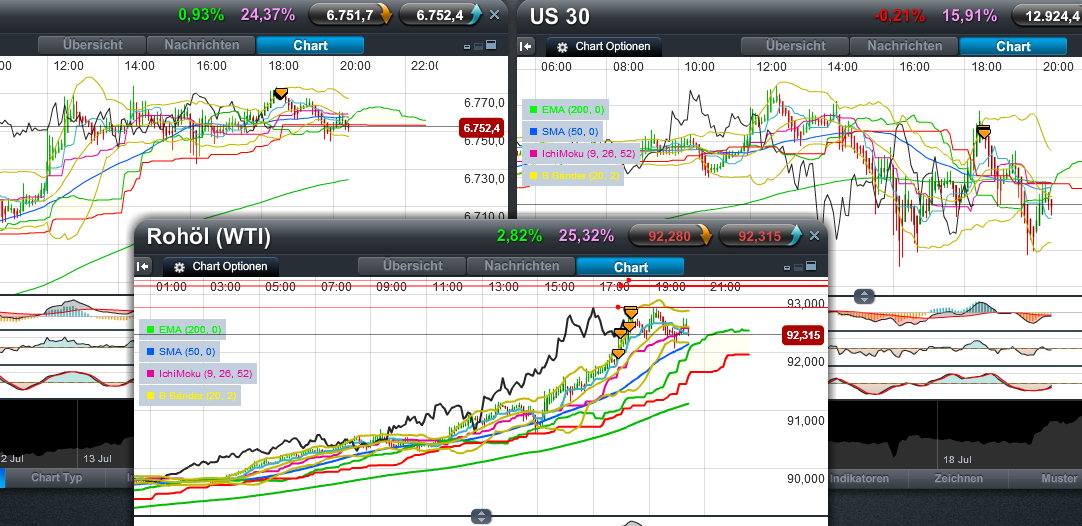The image size is (1082, 526).
Task: Click order marker in left index chart
Action: point(280,94)
